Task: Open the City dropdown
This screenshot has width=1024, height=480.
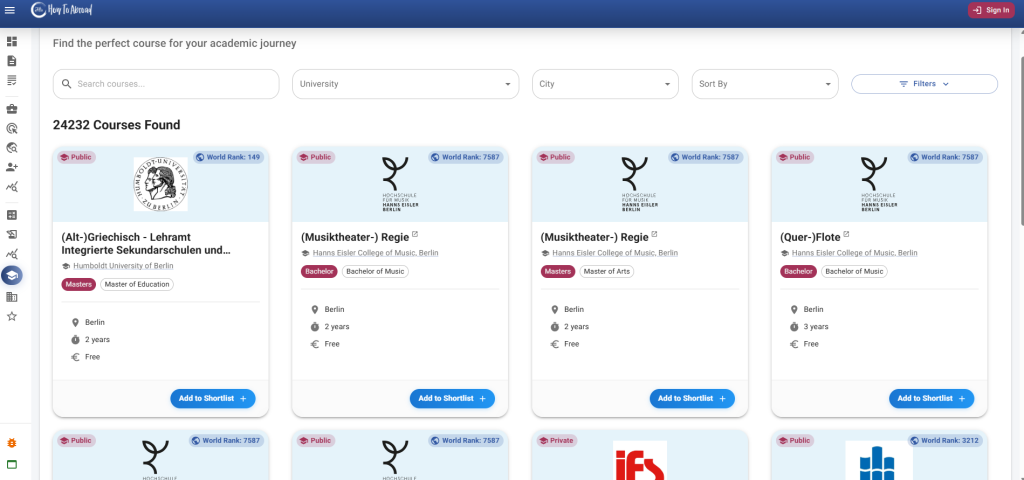Action: 604,84
